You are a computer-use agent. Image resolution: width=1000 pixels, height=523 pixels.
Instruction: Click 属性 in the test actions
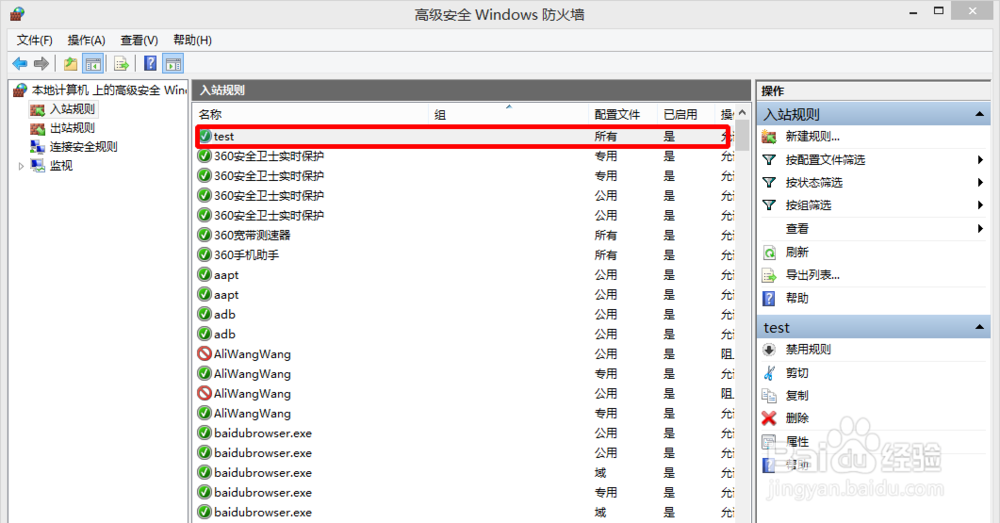coord(797,441)
